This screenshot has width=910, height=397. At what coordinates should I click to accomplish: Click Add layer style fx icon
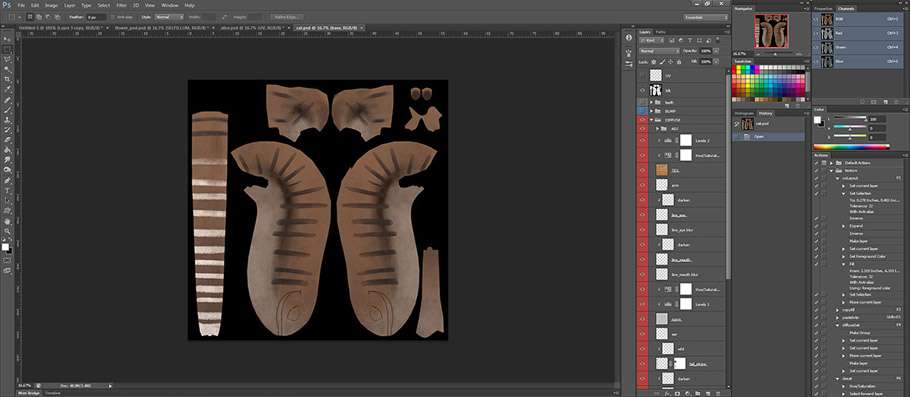coord(666,393)
